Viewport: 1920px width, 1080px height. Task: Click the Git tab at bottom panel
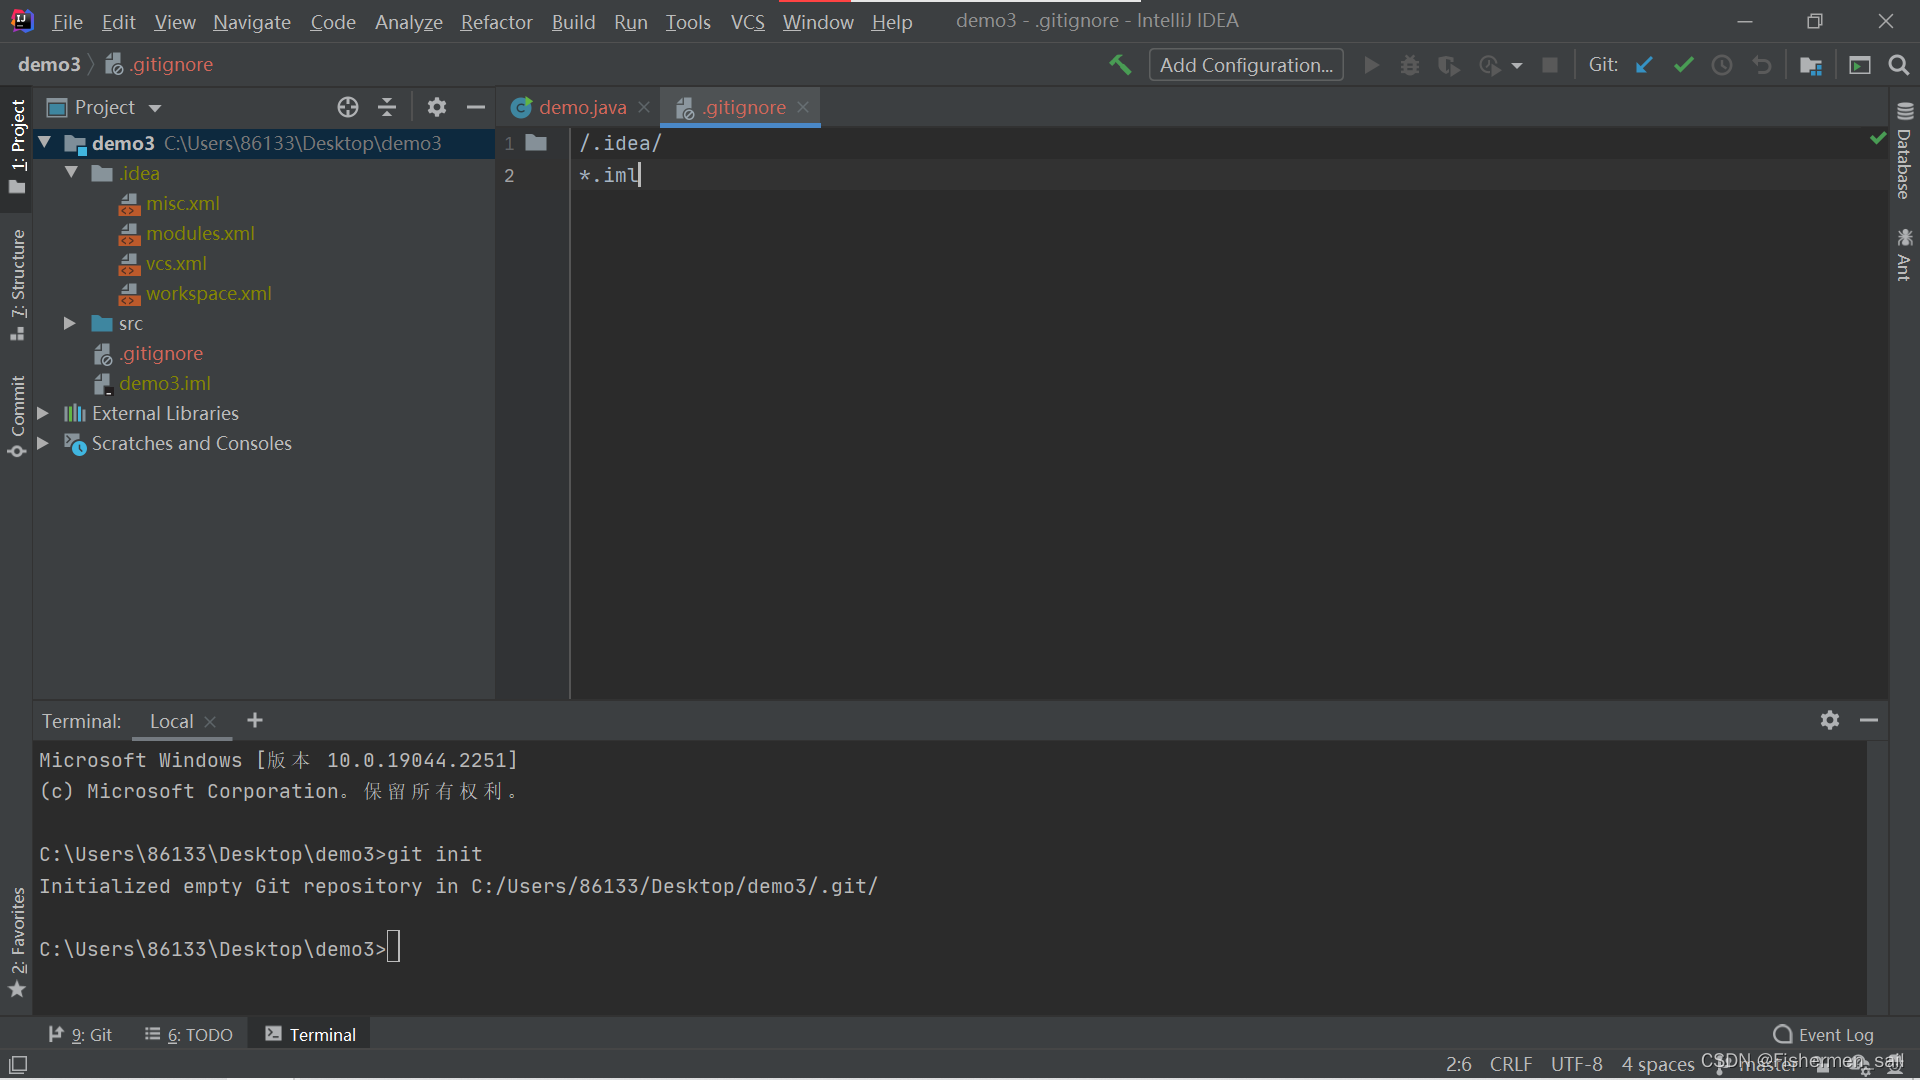(x=82, y=1034)
